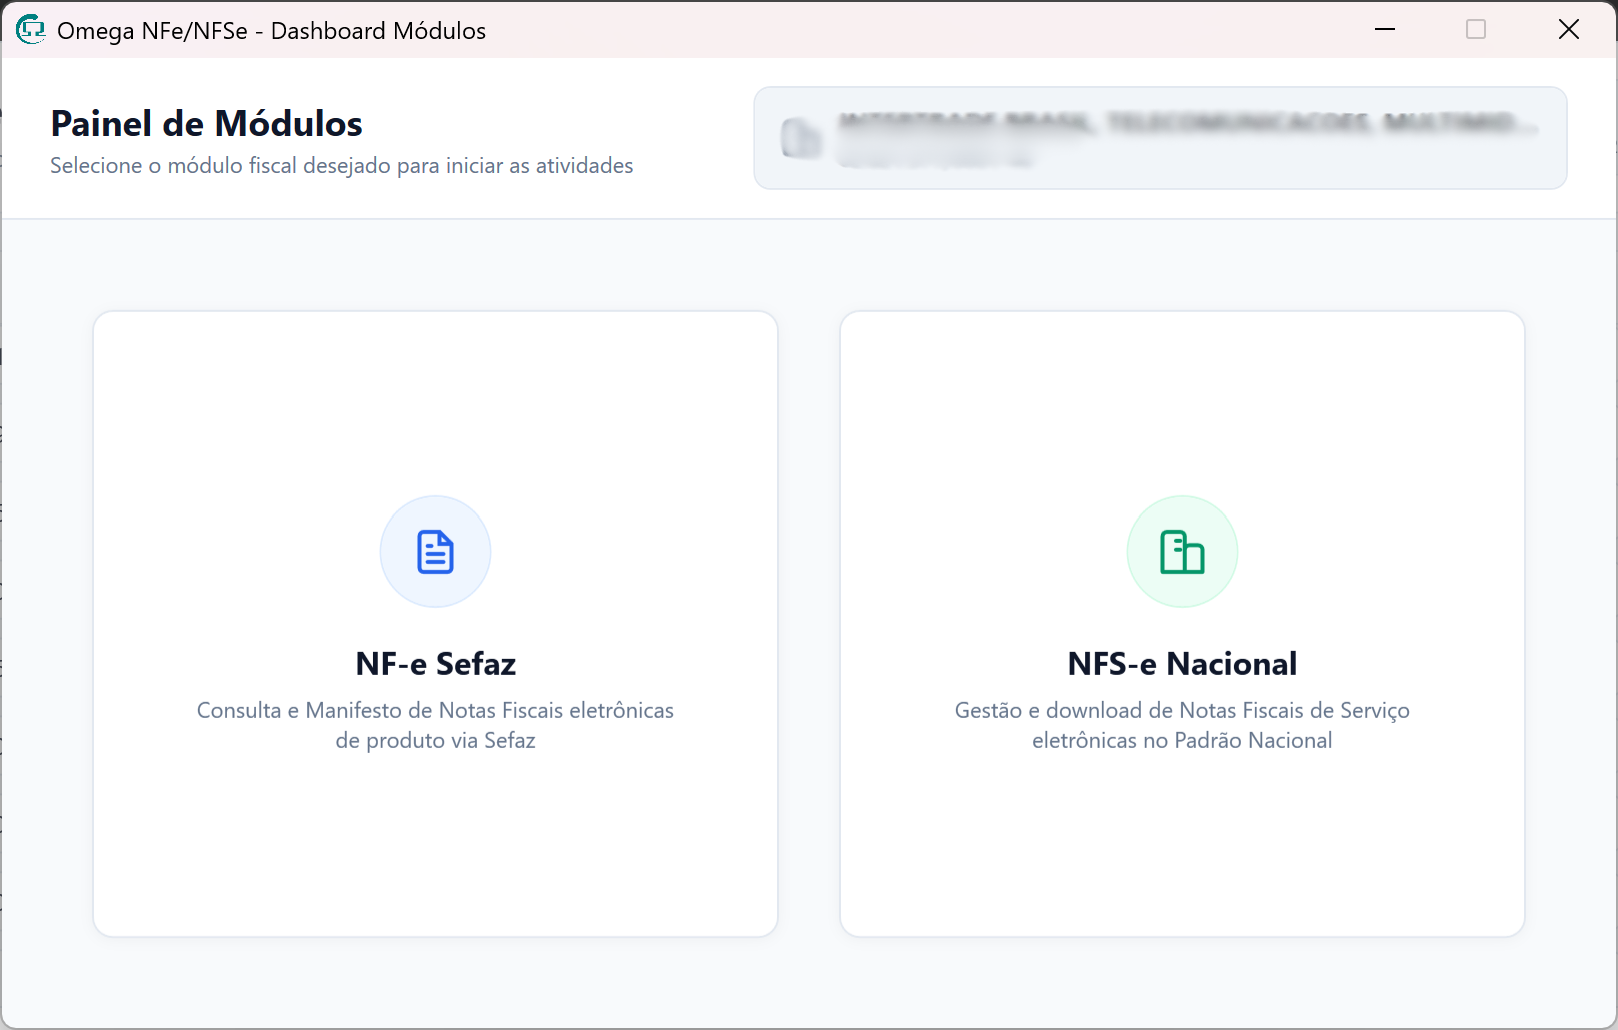The width and height of the screenshot is (1618, 1030).
Task: Click 'Consulta e Manifesto de Notas Fiscais' description
Action: click(435, 725)
